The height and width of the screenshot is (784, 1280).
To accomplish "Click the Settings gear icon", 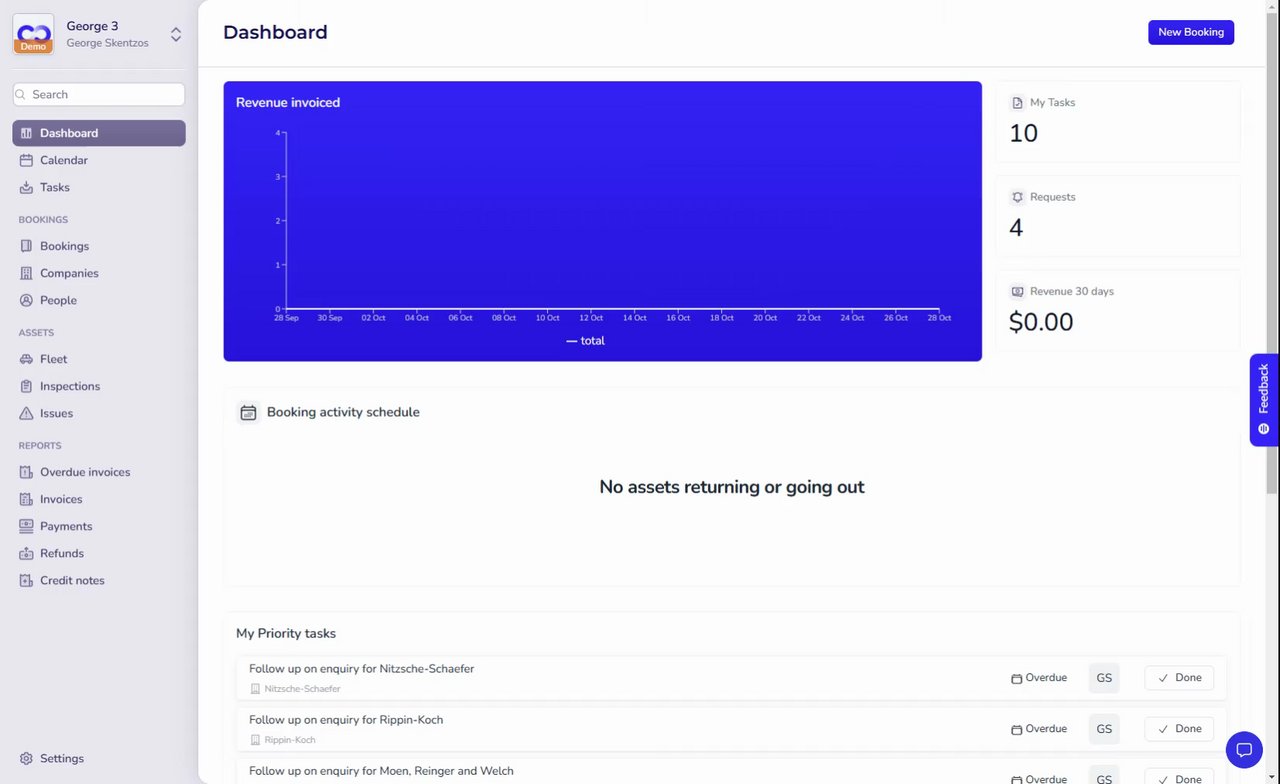I will (26, 758).
